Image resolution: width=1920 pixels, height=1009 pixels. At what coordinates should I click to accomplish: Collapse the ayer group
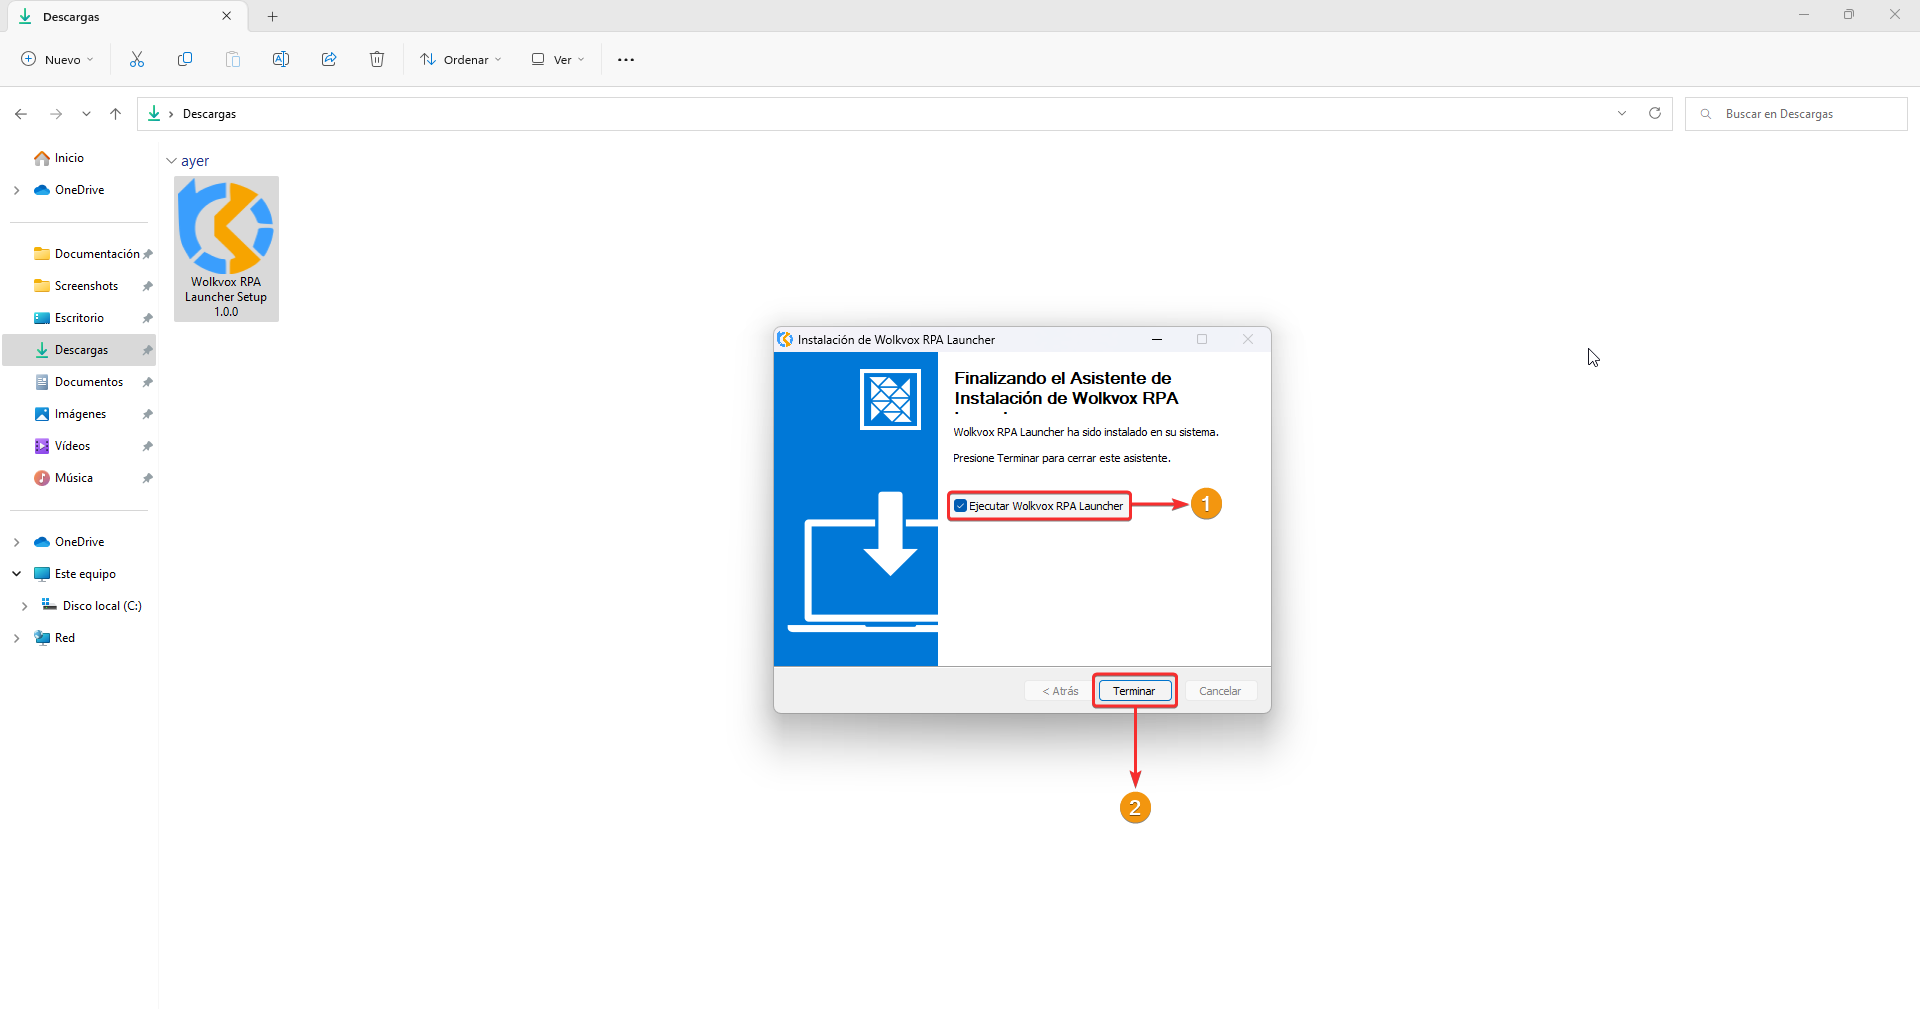coord(171,161)
